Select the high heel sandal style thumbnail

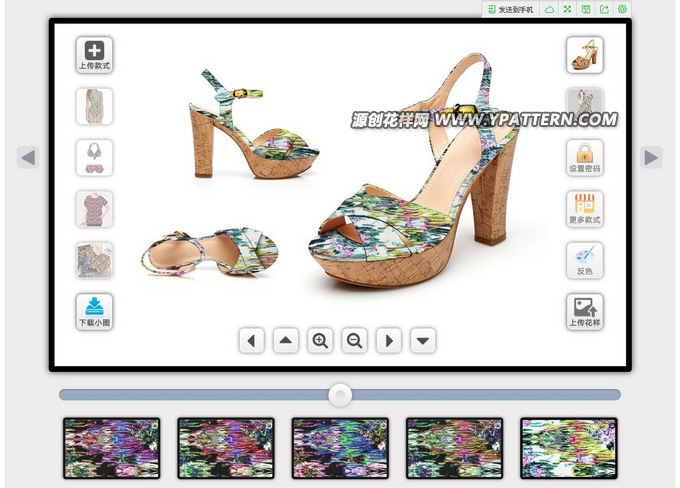584,54
